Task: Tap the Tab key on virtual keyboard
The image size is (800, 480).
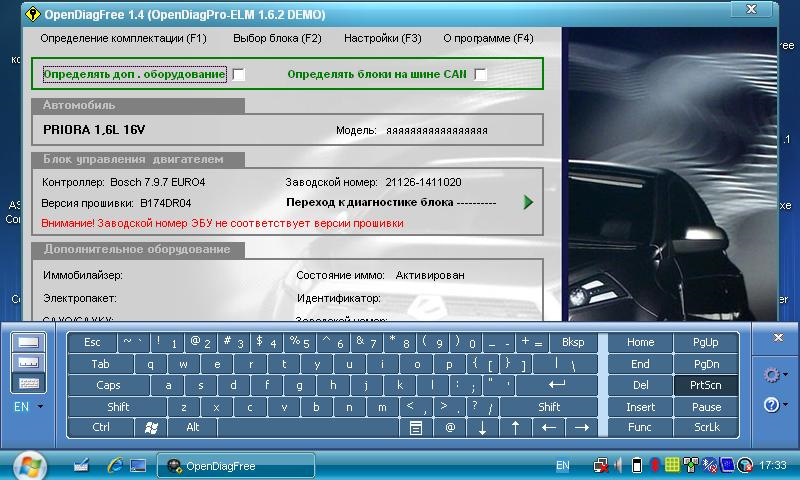Action: click(x=100, y=364)
